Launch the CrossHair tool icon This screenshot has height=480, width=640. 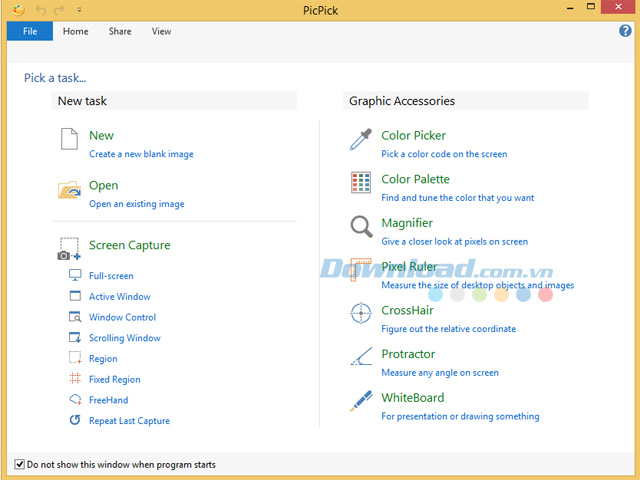pos(360,314)
